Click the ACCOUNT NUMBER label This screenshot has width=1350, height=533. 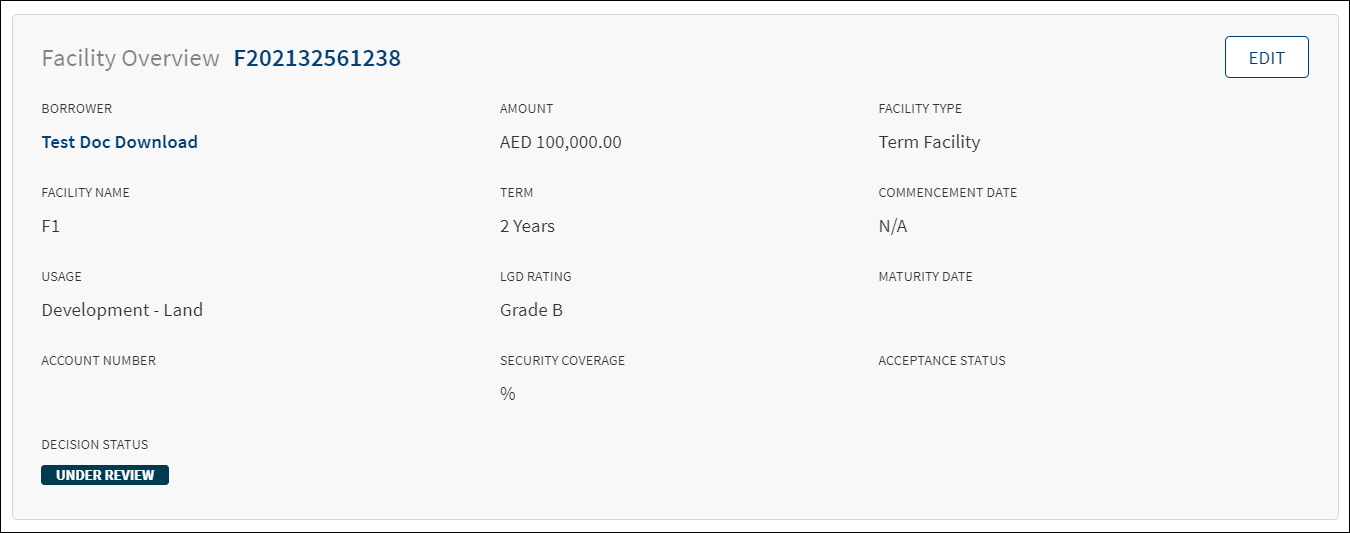tap(99, 361)
